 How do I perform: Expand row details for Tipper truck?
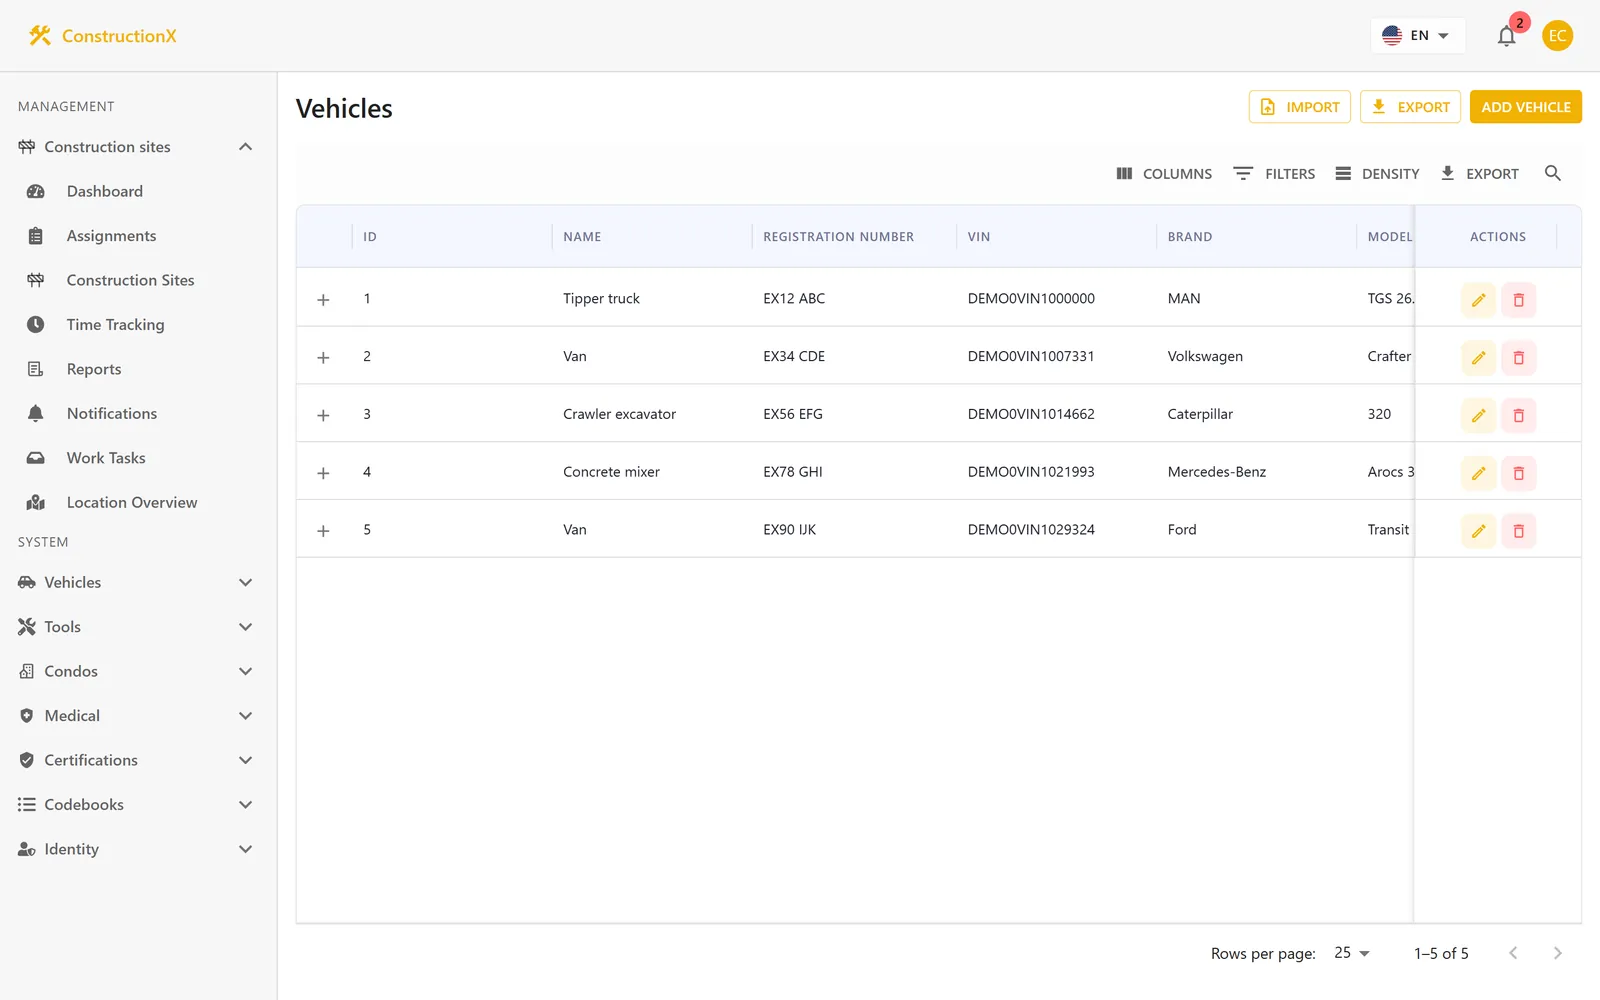323,300
